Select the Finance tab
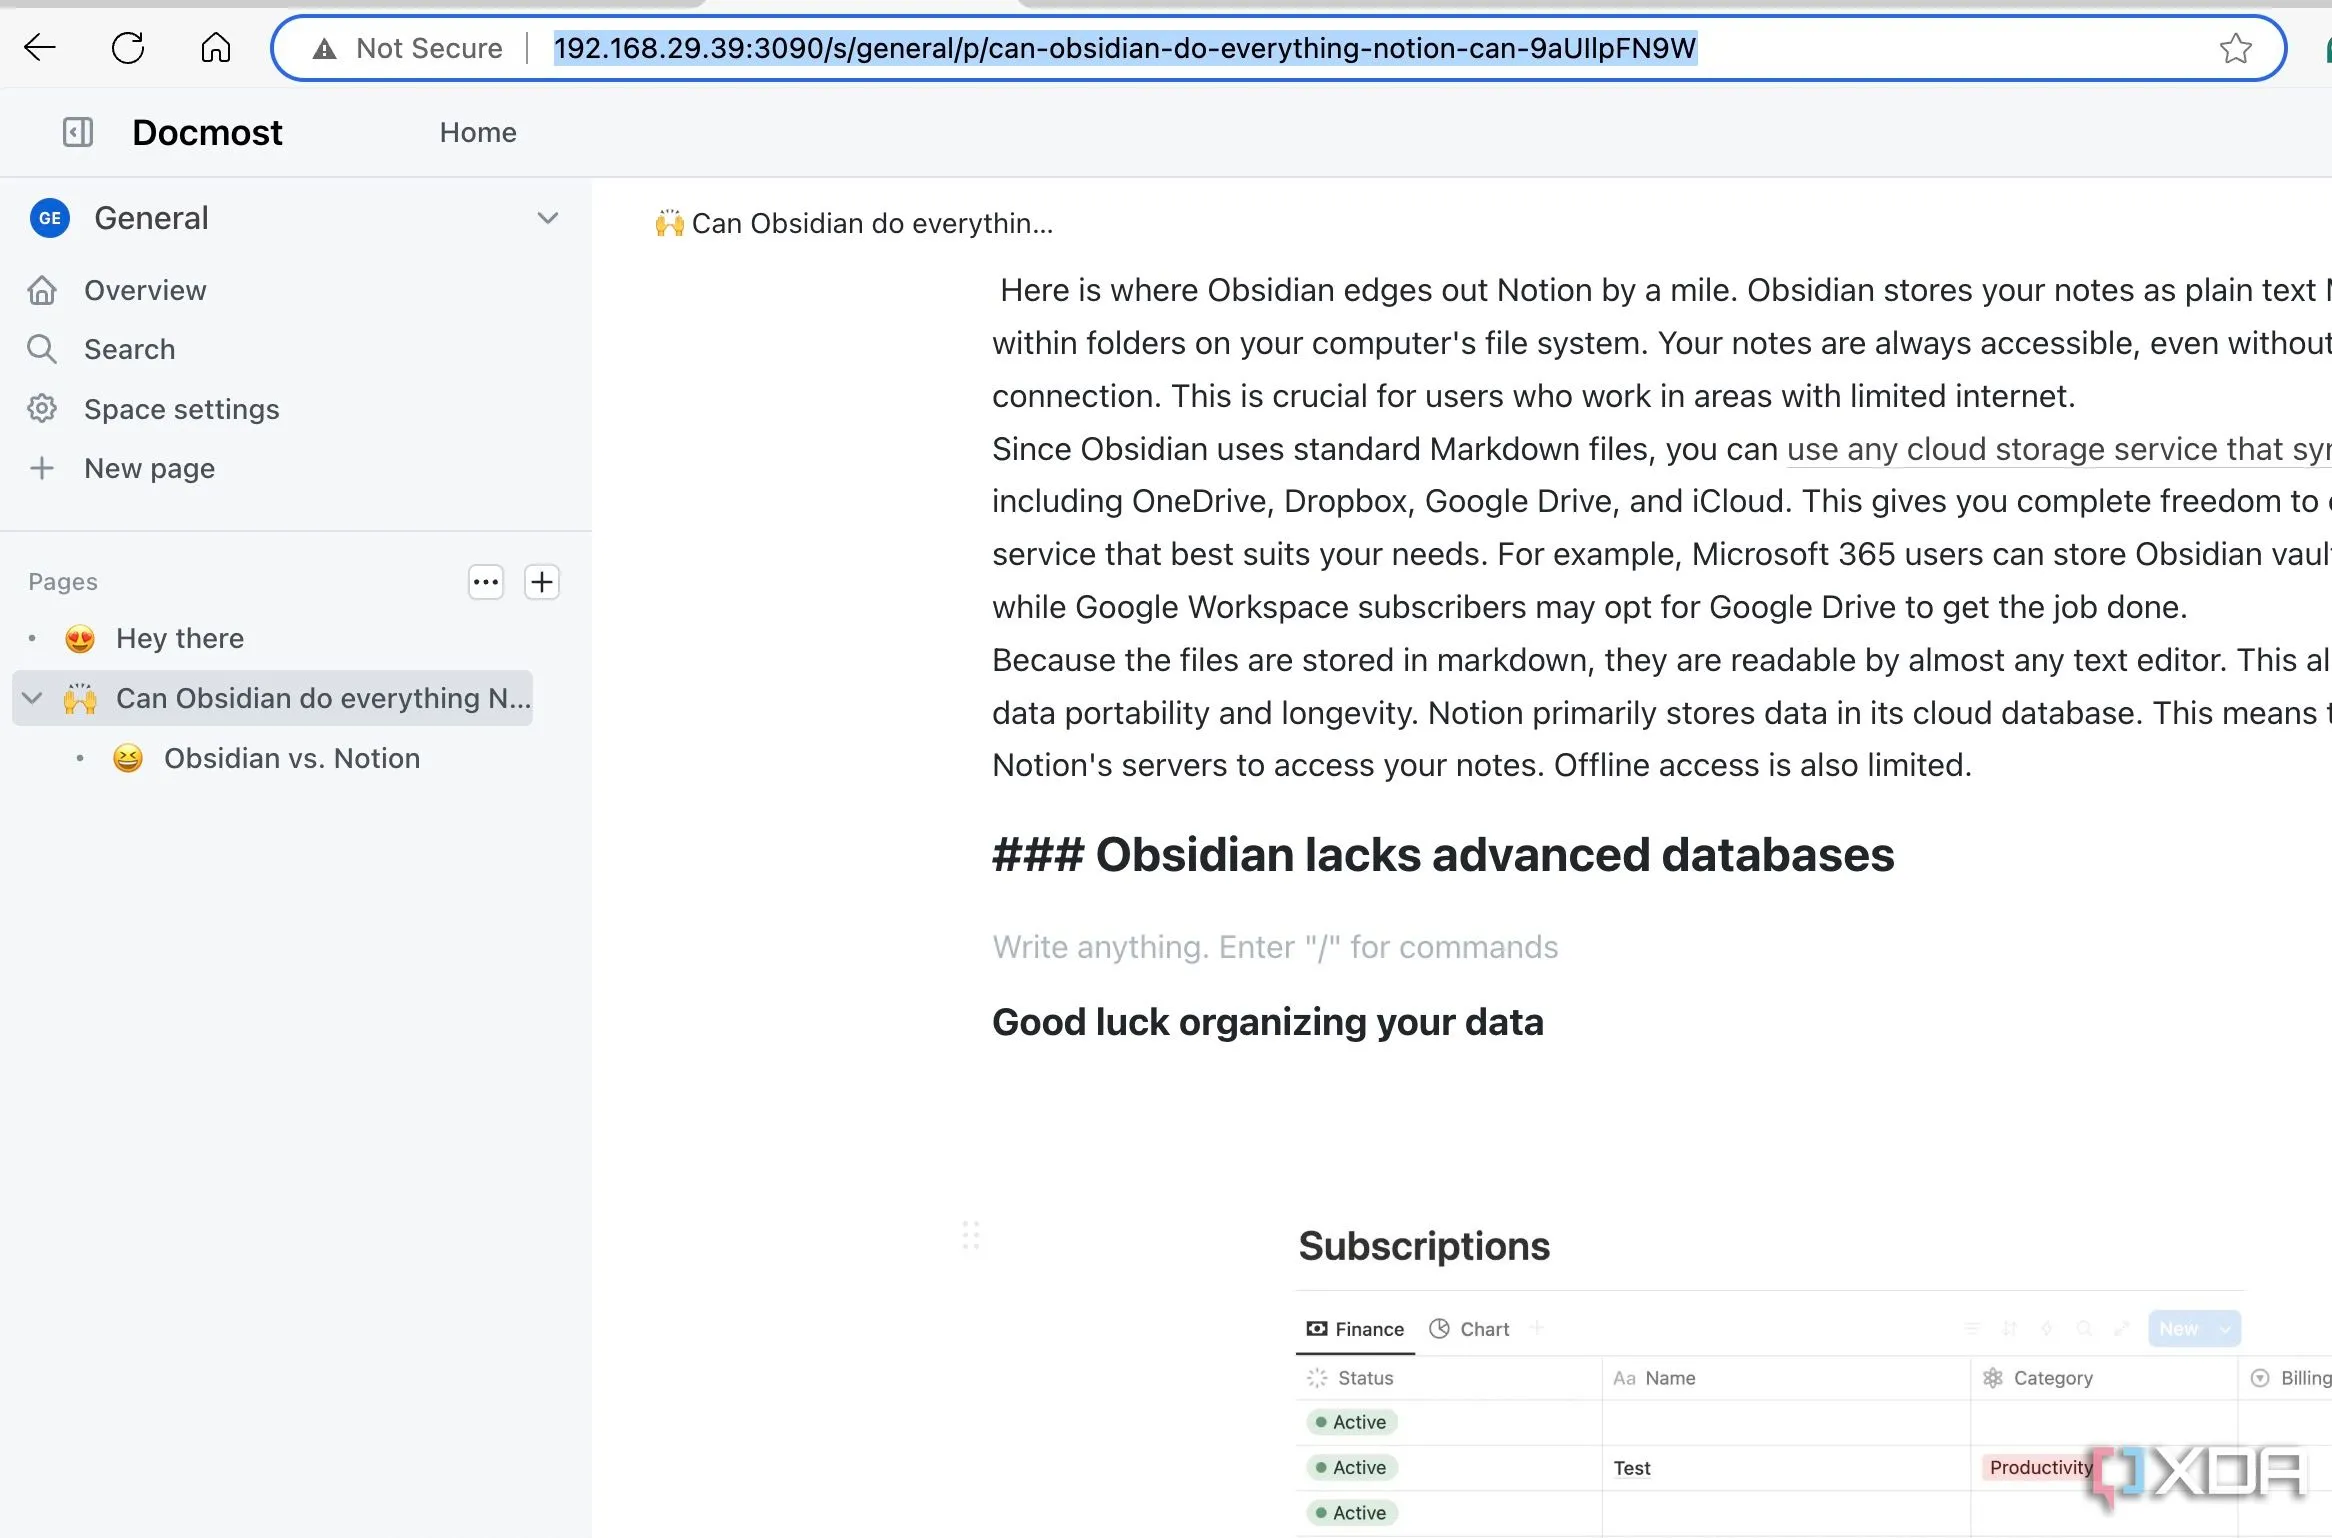The height and width of the screenshot is (1538, 2332). [x=1355, y=1329]
